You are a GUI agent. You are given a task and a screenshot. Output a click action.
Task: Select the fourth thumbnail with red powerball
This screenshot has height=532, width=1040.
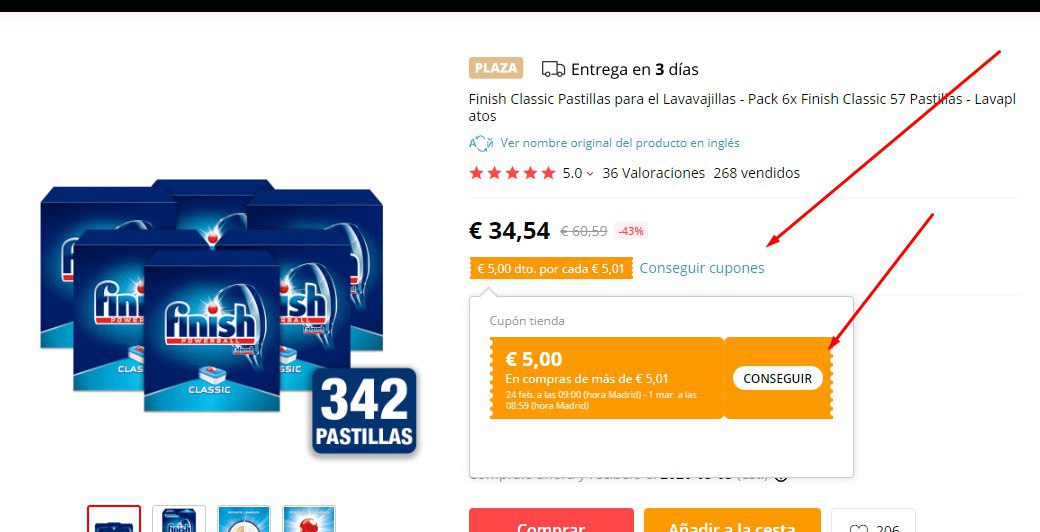click(309, 519)
